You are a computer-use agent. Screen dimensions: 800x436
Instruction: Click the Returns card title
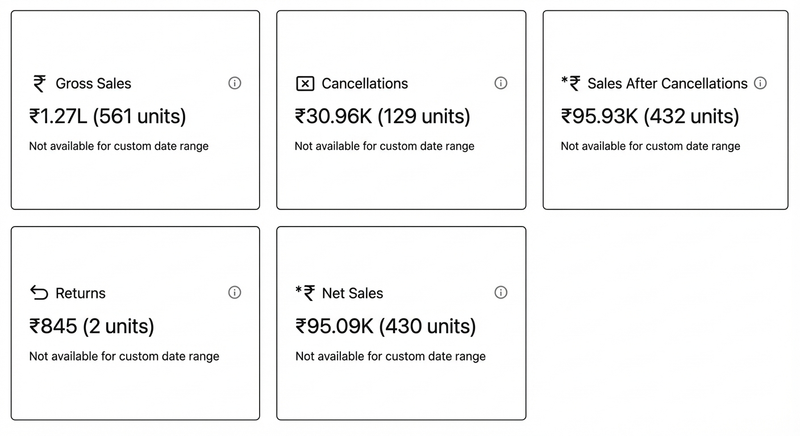point(80,294)
